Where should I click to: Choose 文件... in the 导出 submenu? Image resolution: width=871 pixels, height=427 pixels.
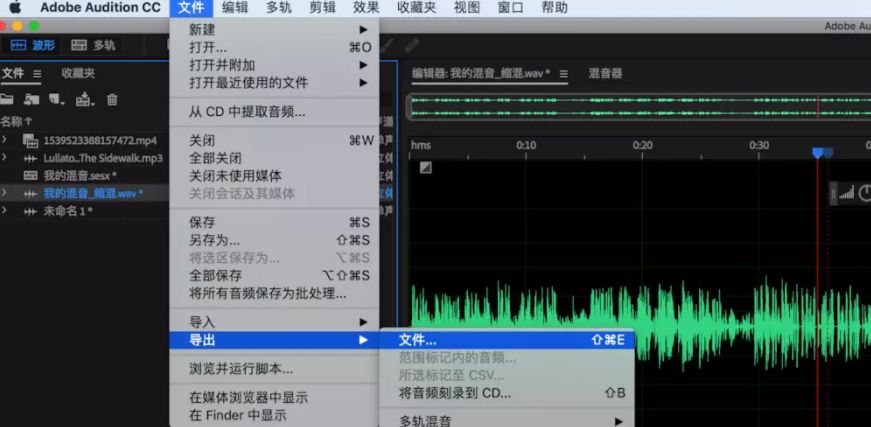[507, 340]
